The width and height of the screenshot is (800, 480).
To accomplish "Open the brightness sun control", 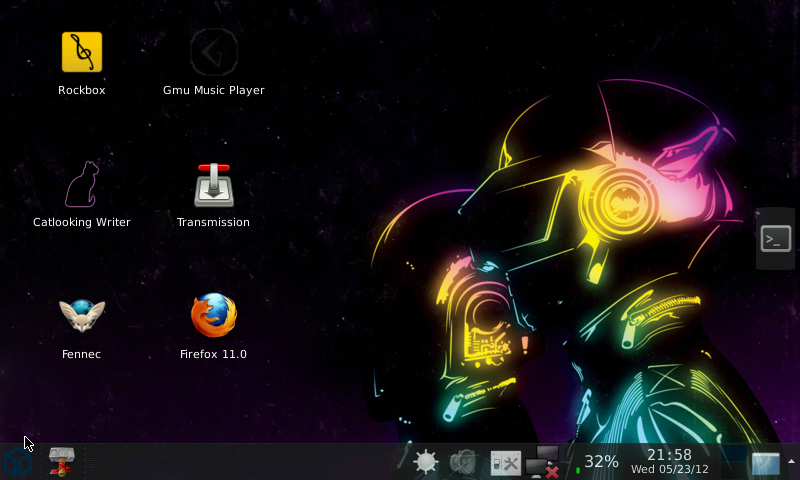I will click(426, 462).
